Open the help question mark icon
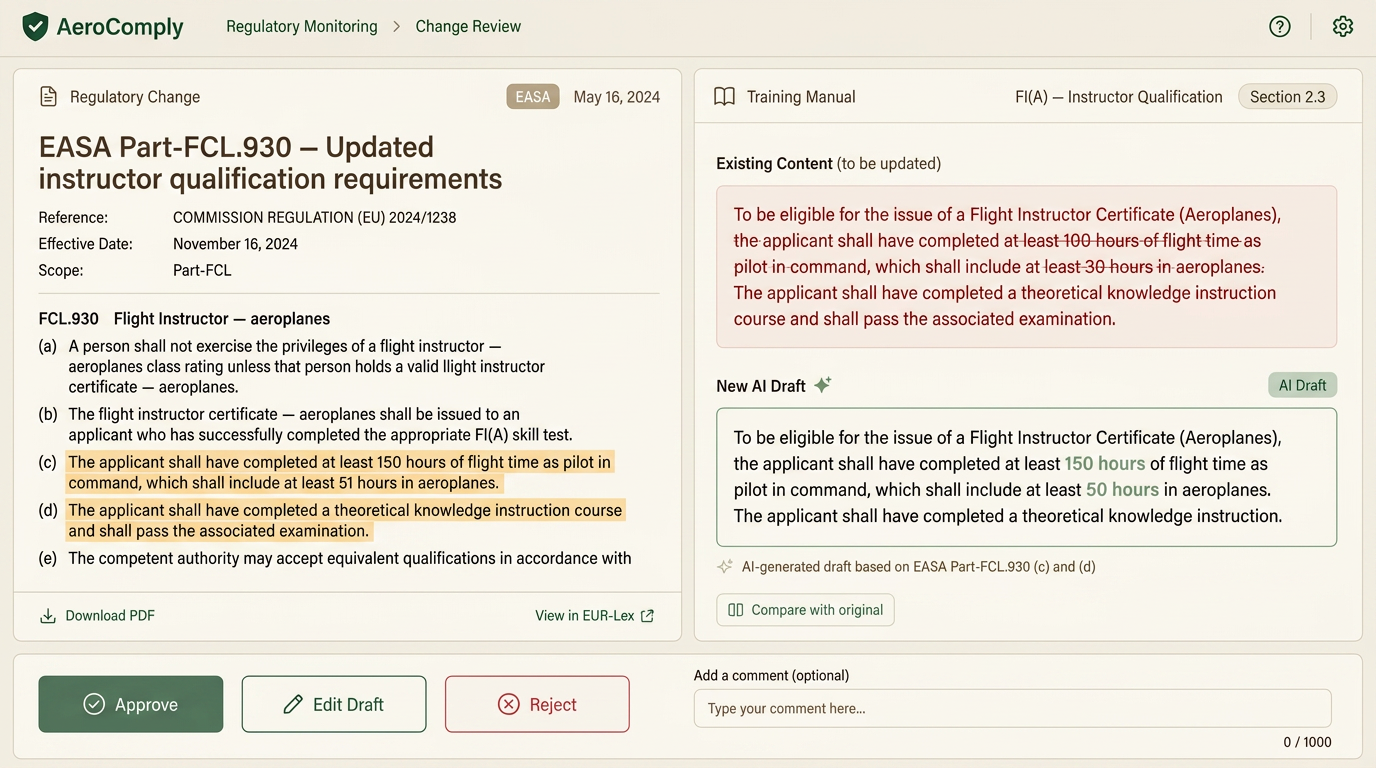 coord(1280,27)
